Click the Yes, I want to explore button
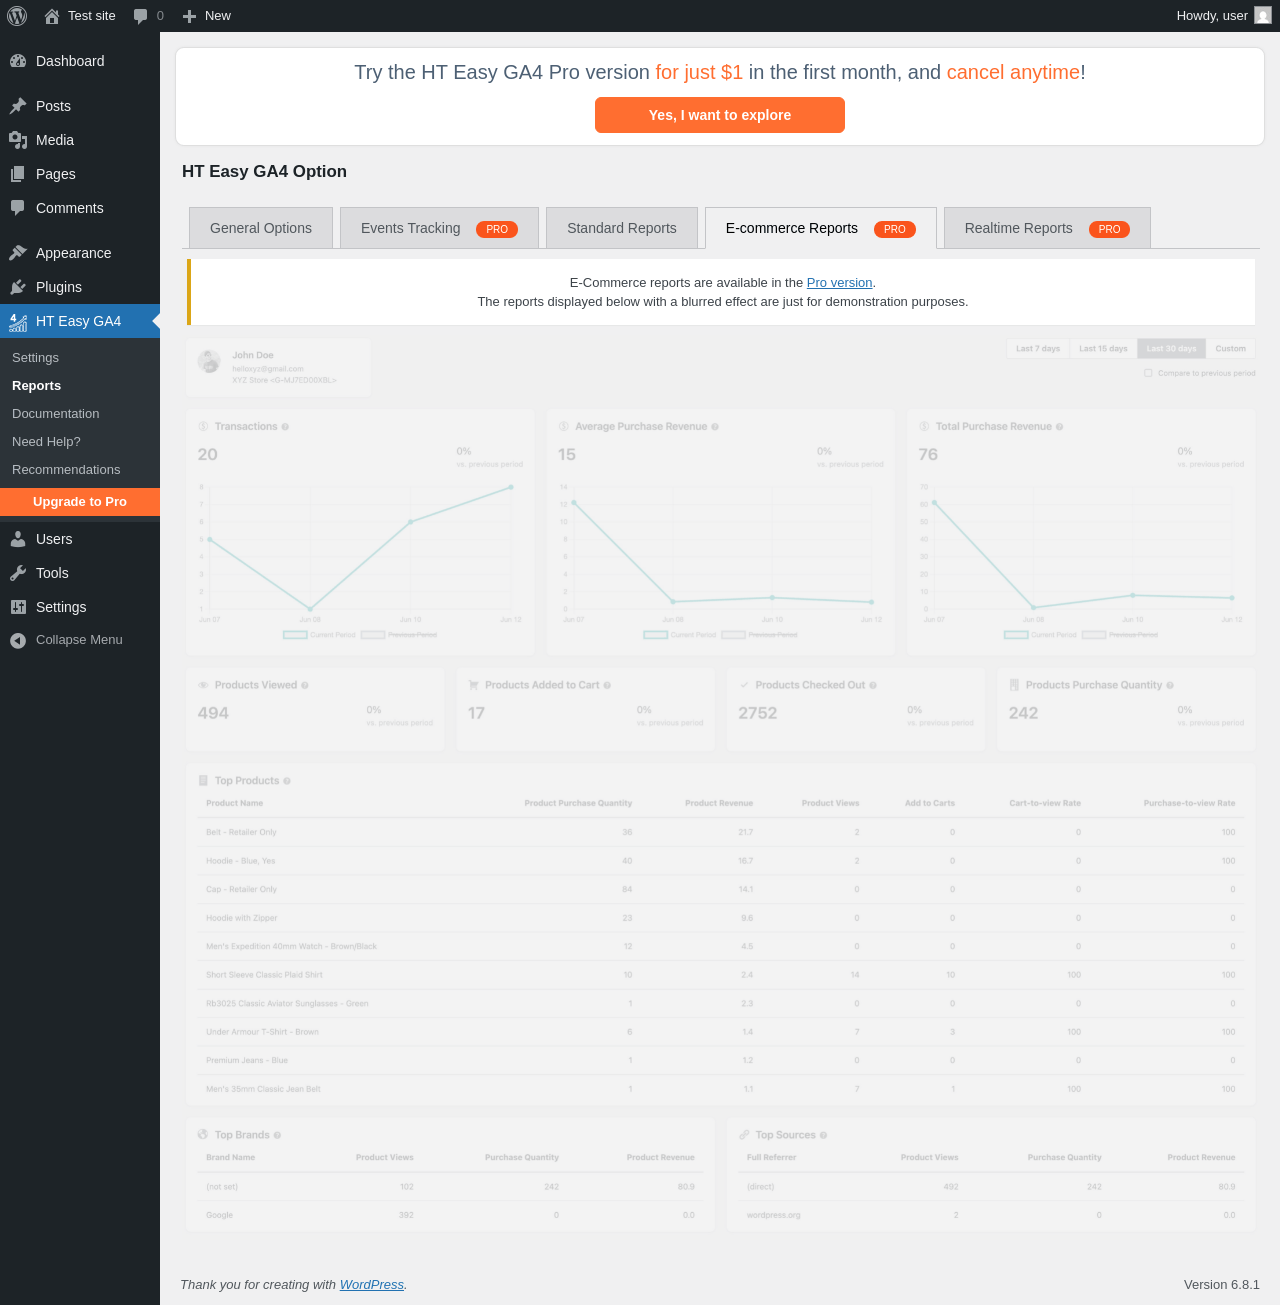This screenshot has height=1305, width=1280. [720, 115]
